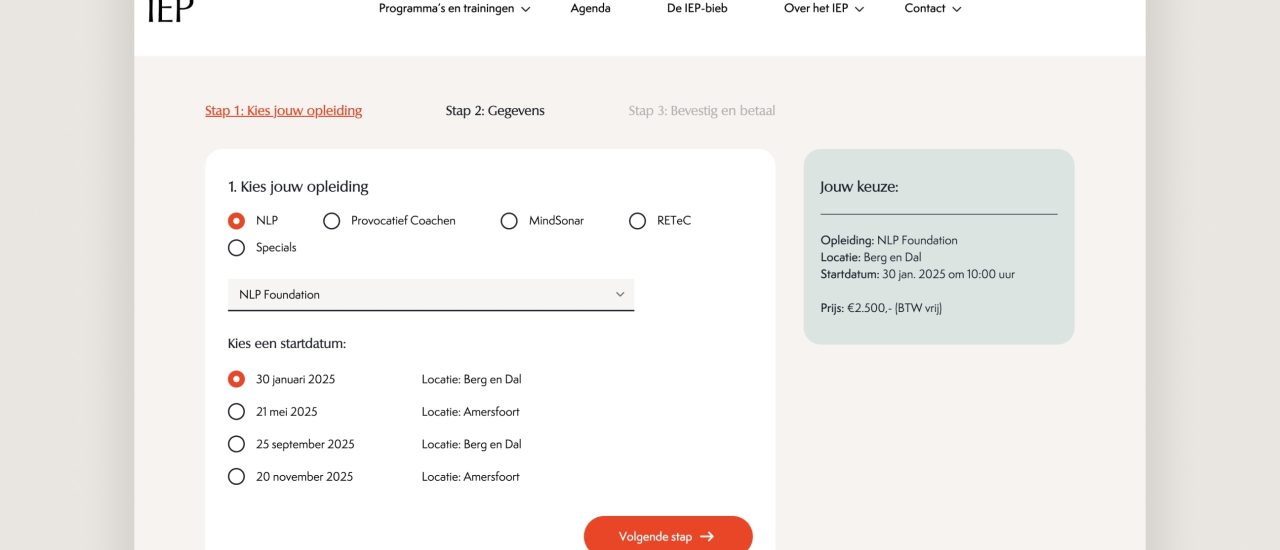Go to De IEP-bieb page
The width and height of the screenshot is (1280, 550).
(697, 9)
